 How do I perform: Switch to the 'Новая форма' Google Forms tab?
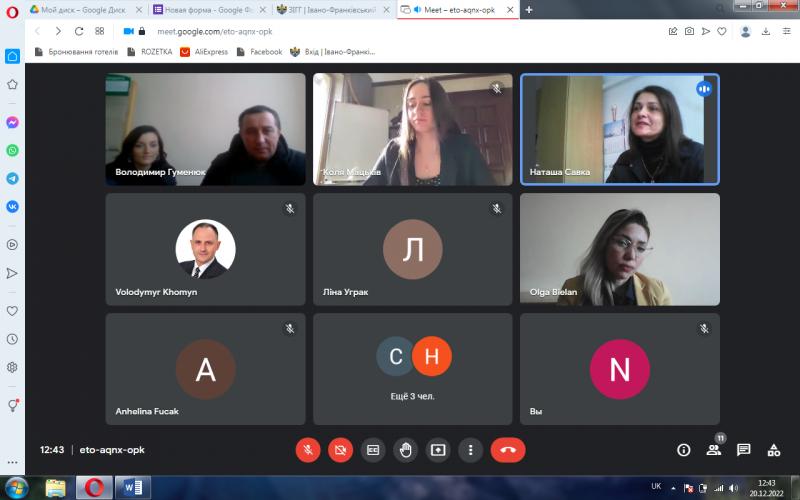209,10
